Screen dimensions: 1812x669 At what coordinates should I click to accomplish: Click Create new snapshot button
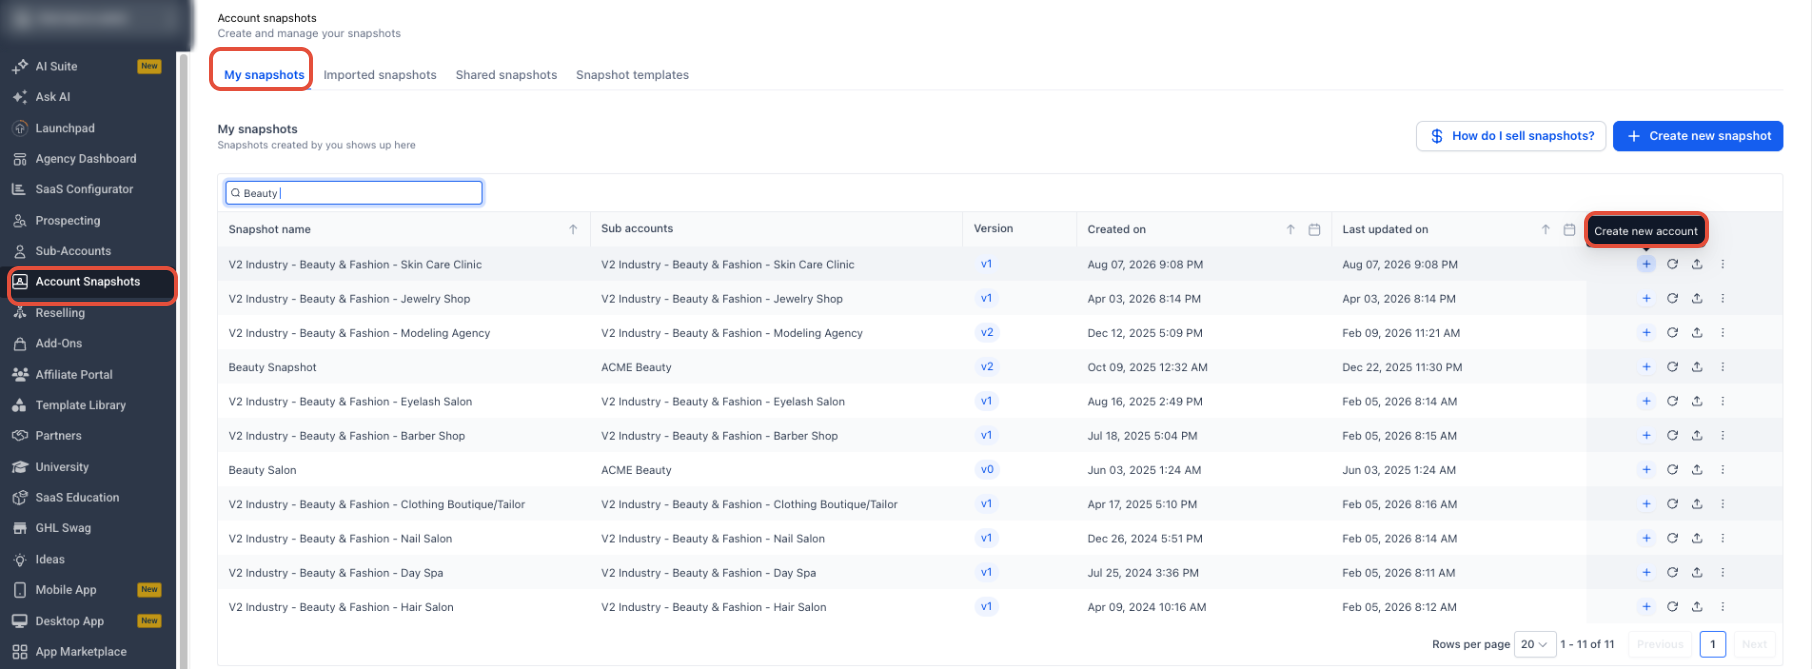1697,136
